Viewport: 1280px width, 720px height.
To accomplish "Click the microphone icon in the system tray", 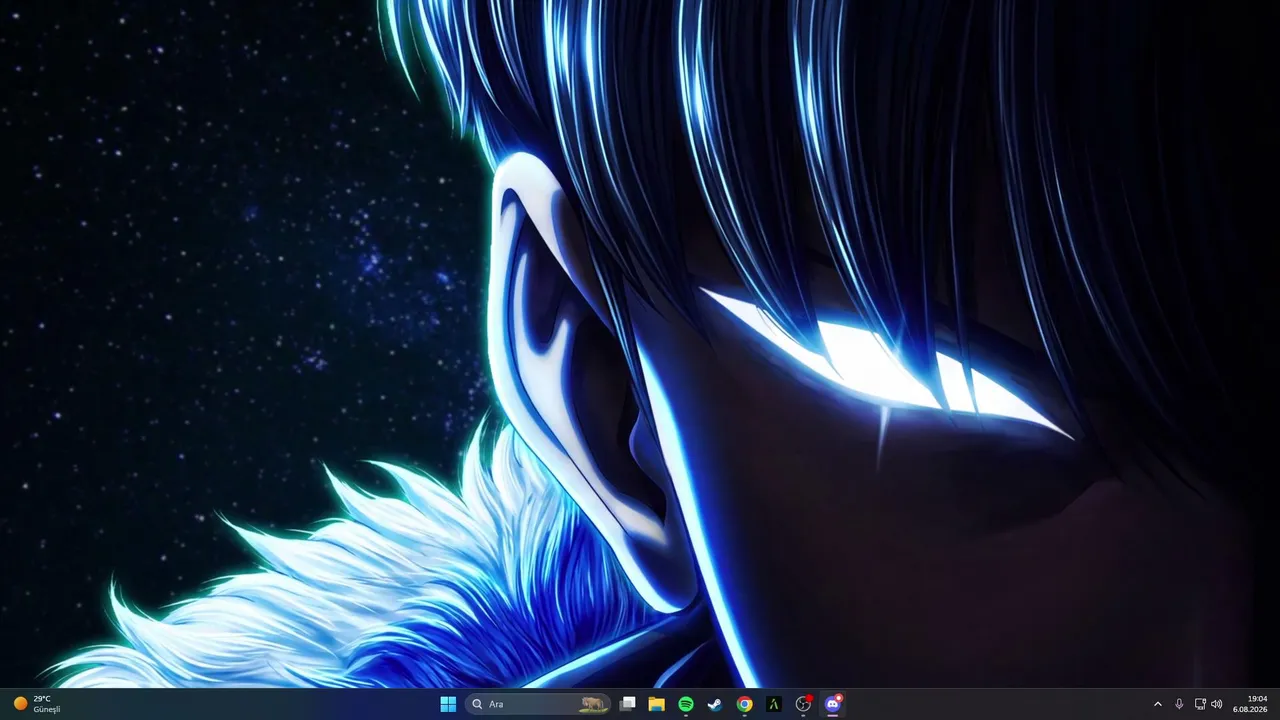I will point(1179,704).
